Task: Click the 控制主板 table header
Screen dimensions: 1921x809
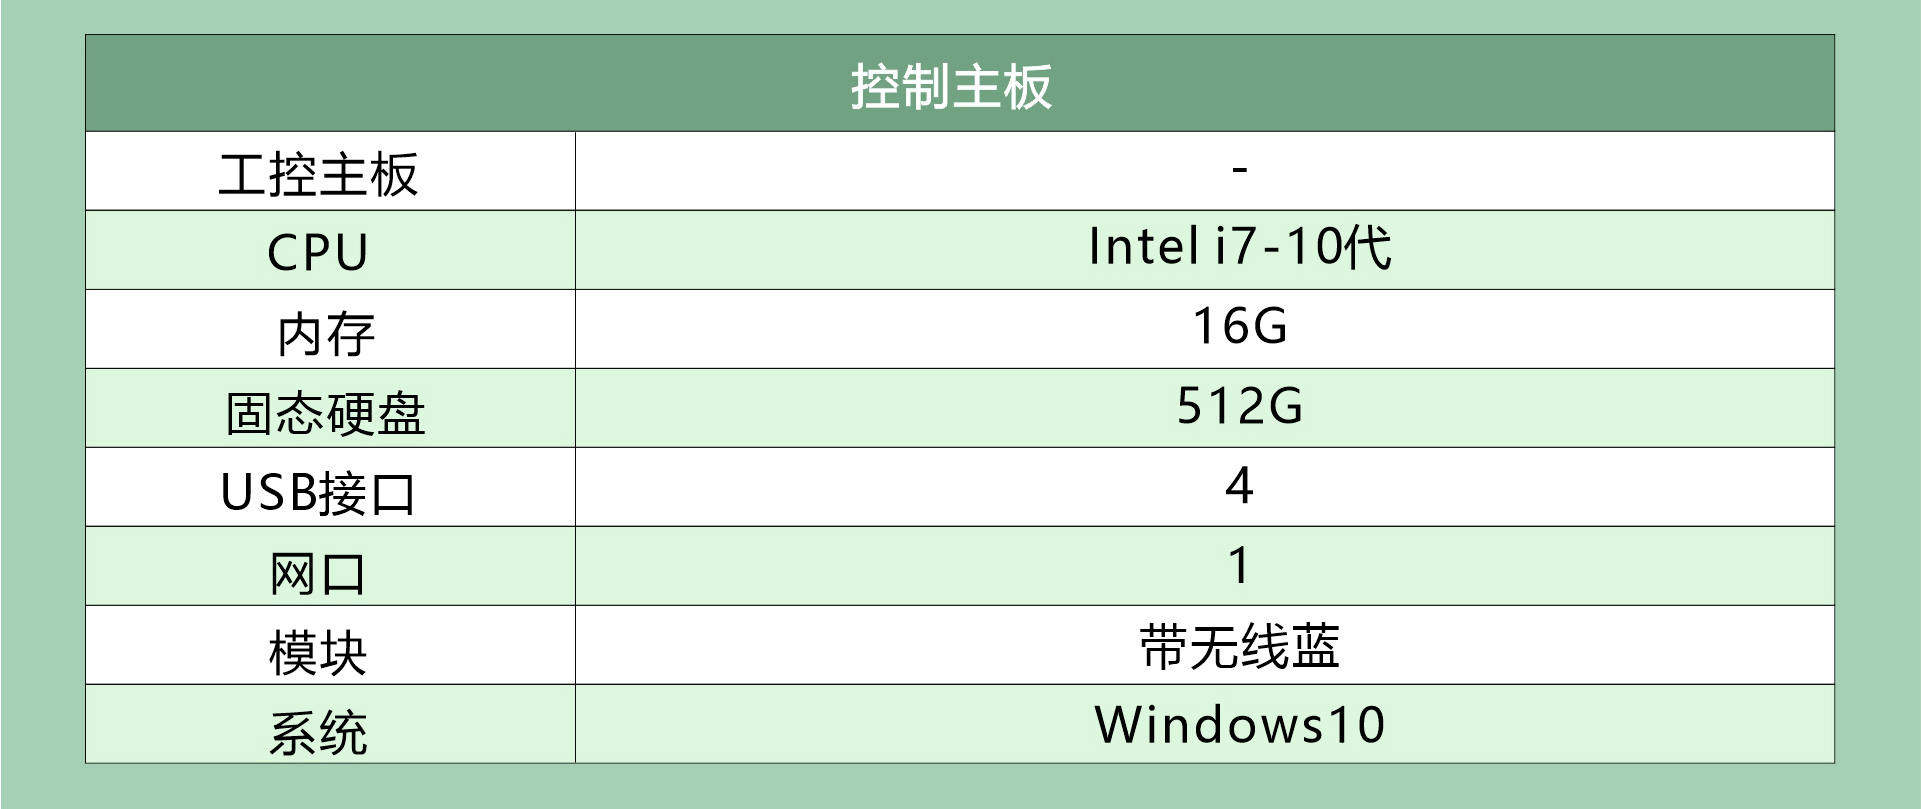Action: click(x=951, y=86)
